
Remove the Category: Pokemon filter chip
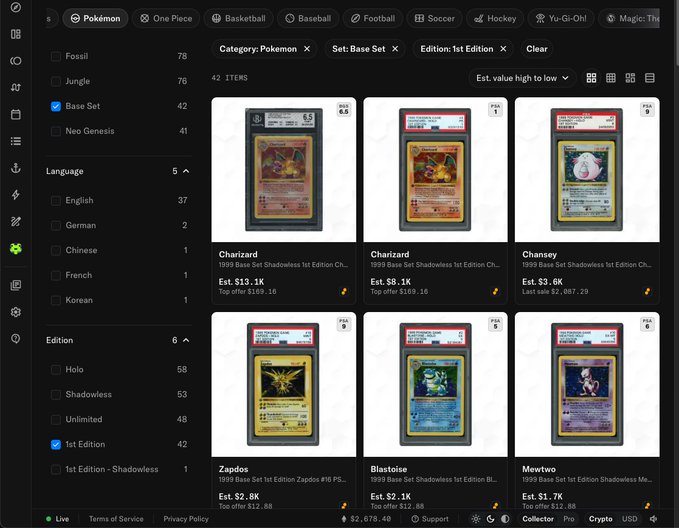coord(307,49)
